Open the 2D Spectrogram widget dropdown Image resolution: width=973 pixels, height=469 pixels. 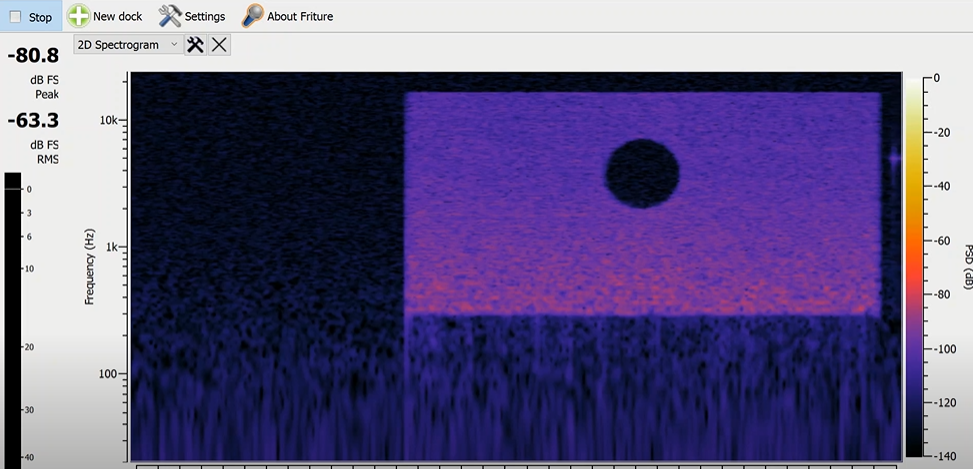coord(128,45)
